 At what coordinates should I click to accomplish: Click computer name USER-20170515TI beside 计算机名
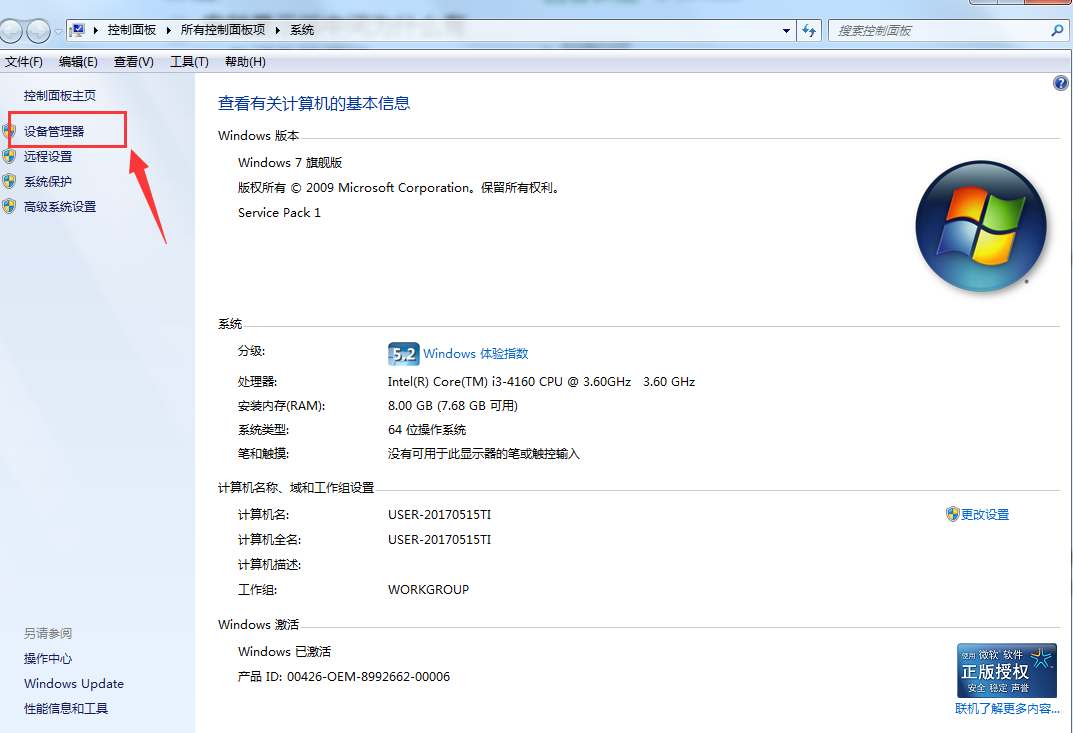coord(439,515)
